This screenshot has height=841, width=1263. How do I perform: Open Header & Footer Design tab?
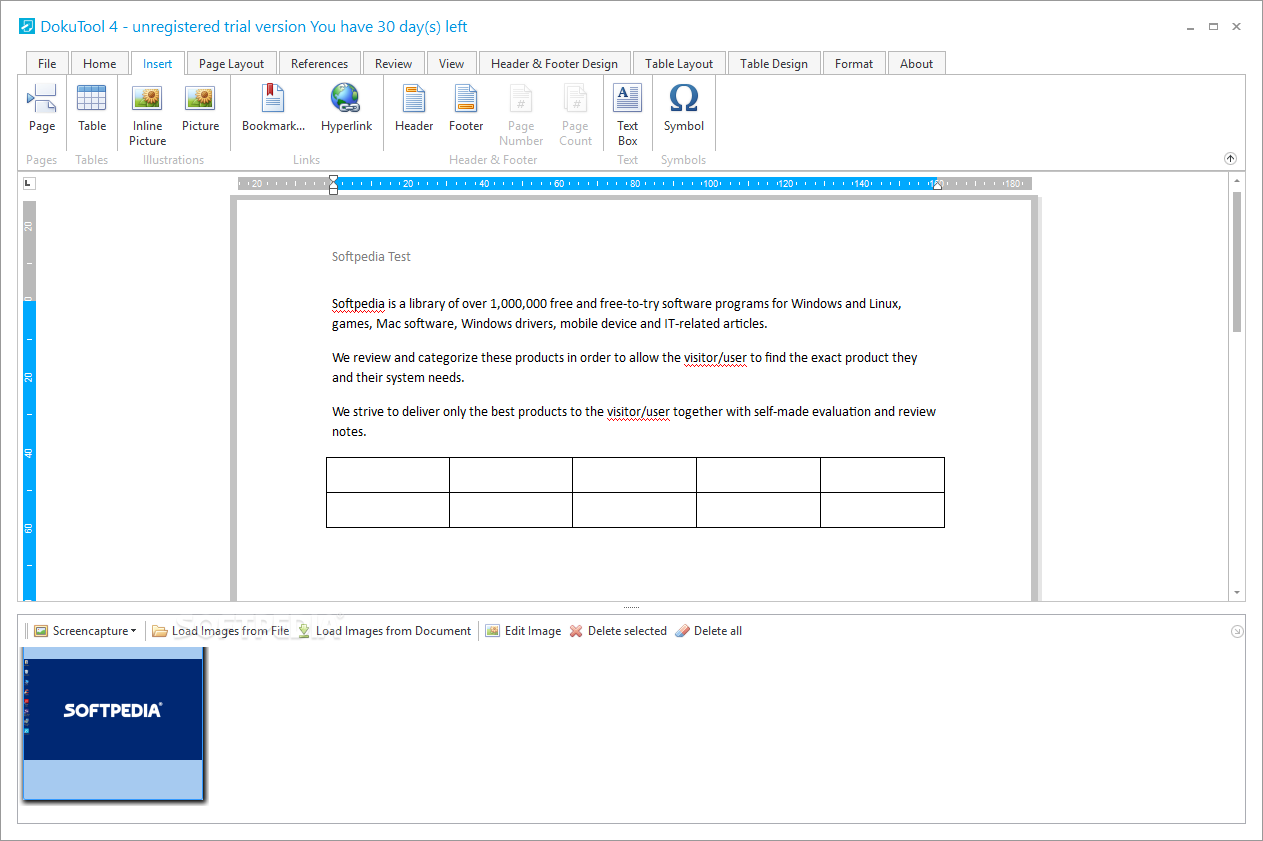555,63
